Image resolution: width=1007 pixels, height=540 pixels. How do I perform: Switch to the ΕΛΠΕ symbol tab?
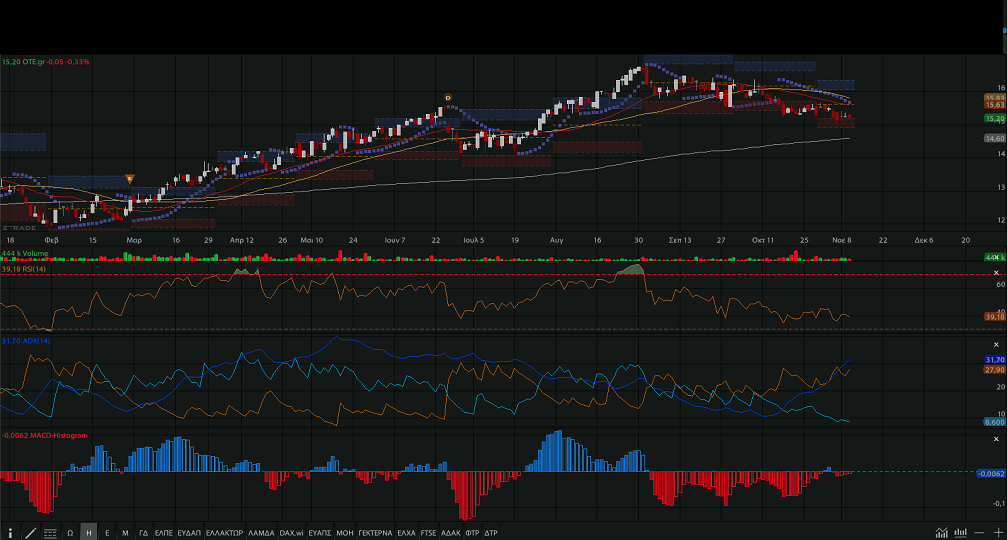point(164,533)
